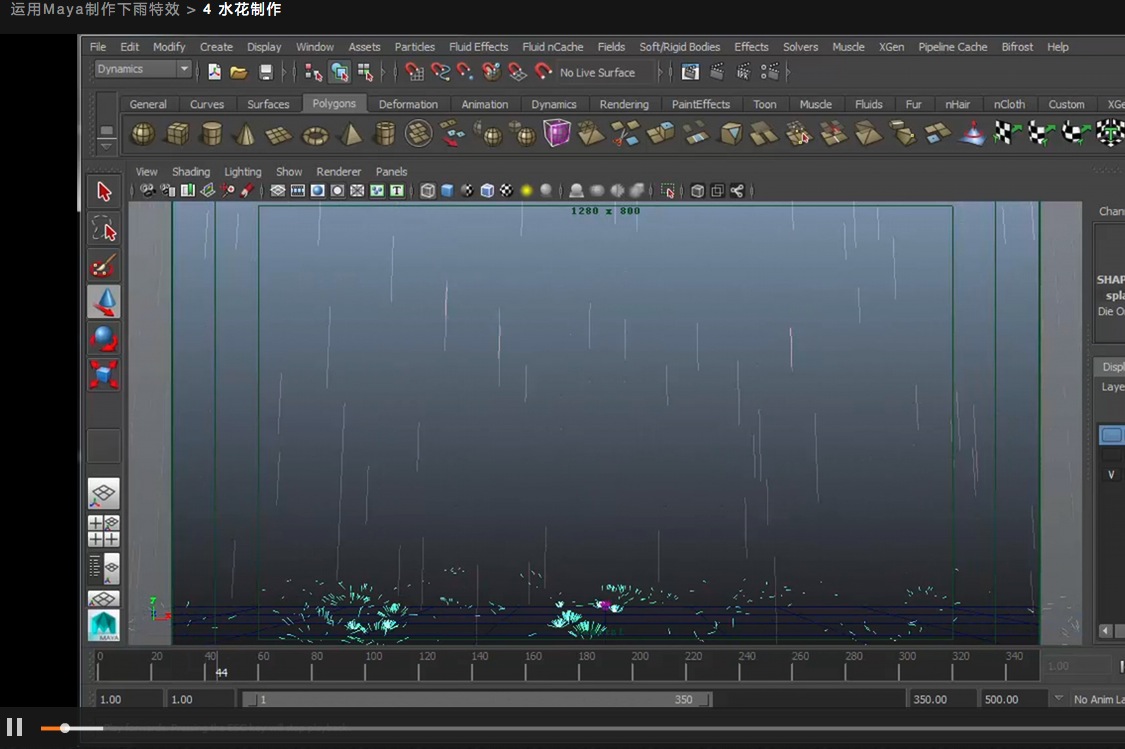Open the Fluid Effects menu
This screenshot has height=749, width=1125.
pyautogui.click(x=479, y=47)
